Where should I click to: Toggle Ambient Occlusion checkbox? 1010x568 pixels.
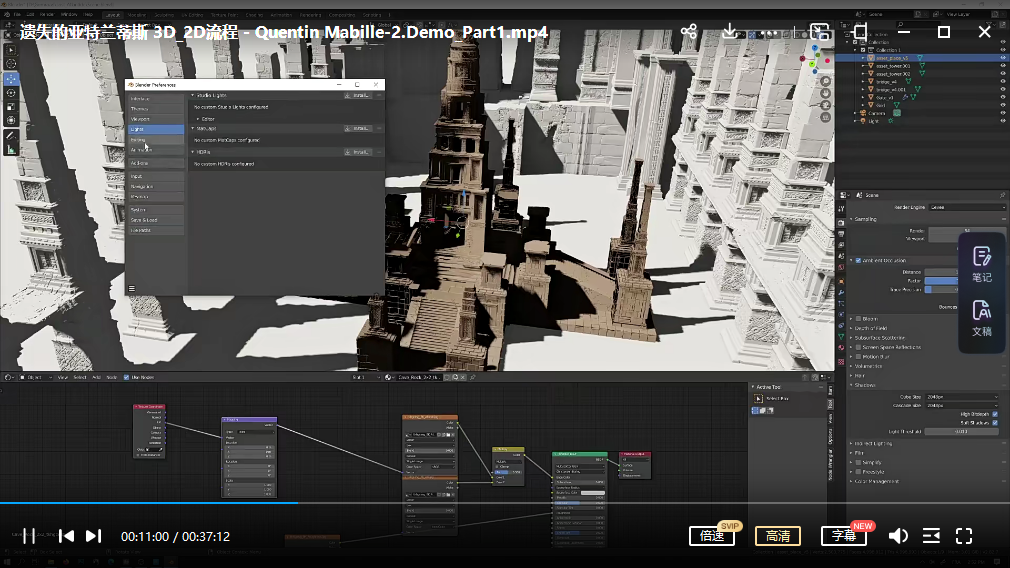pyautogui.click(x=858, y=260)
